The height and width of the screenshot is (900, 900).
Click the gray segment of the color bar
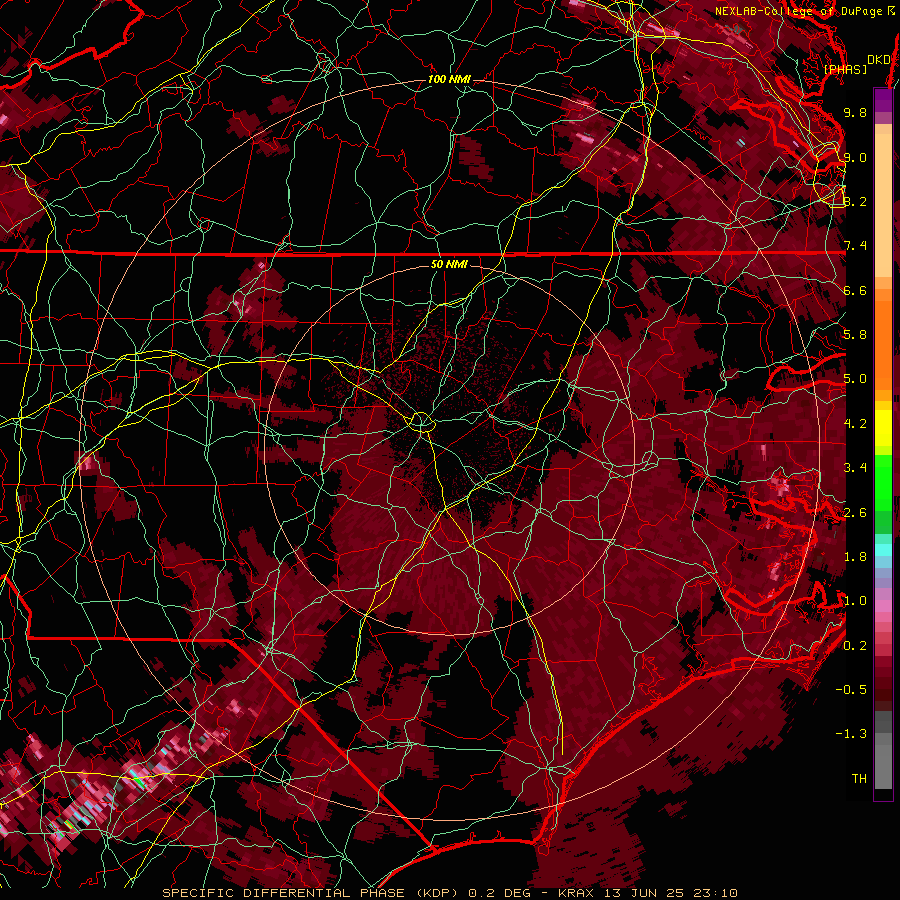tap(883, 750)
